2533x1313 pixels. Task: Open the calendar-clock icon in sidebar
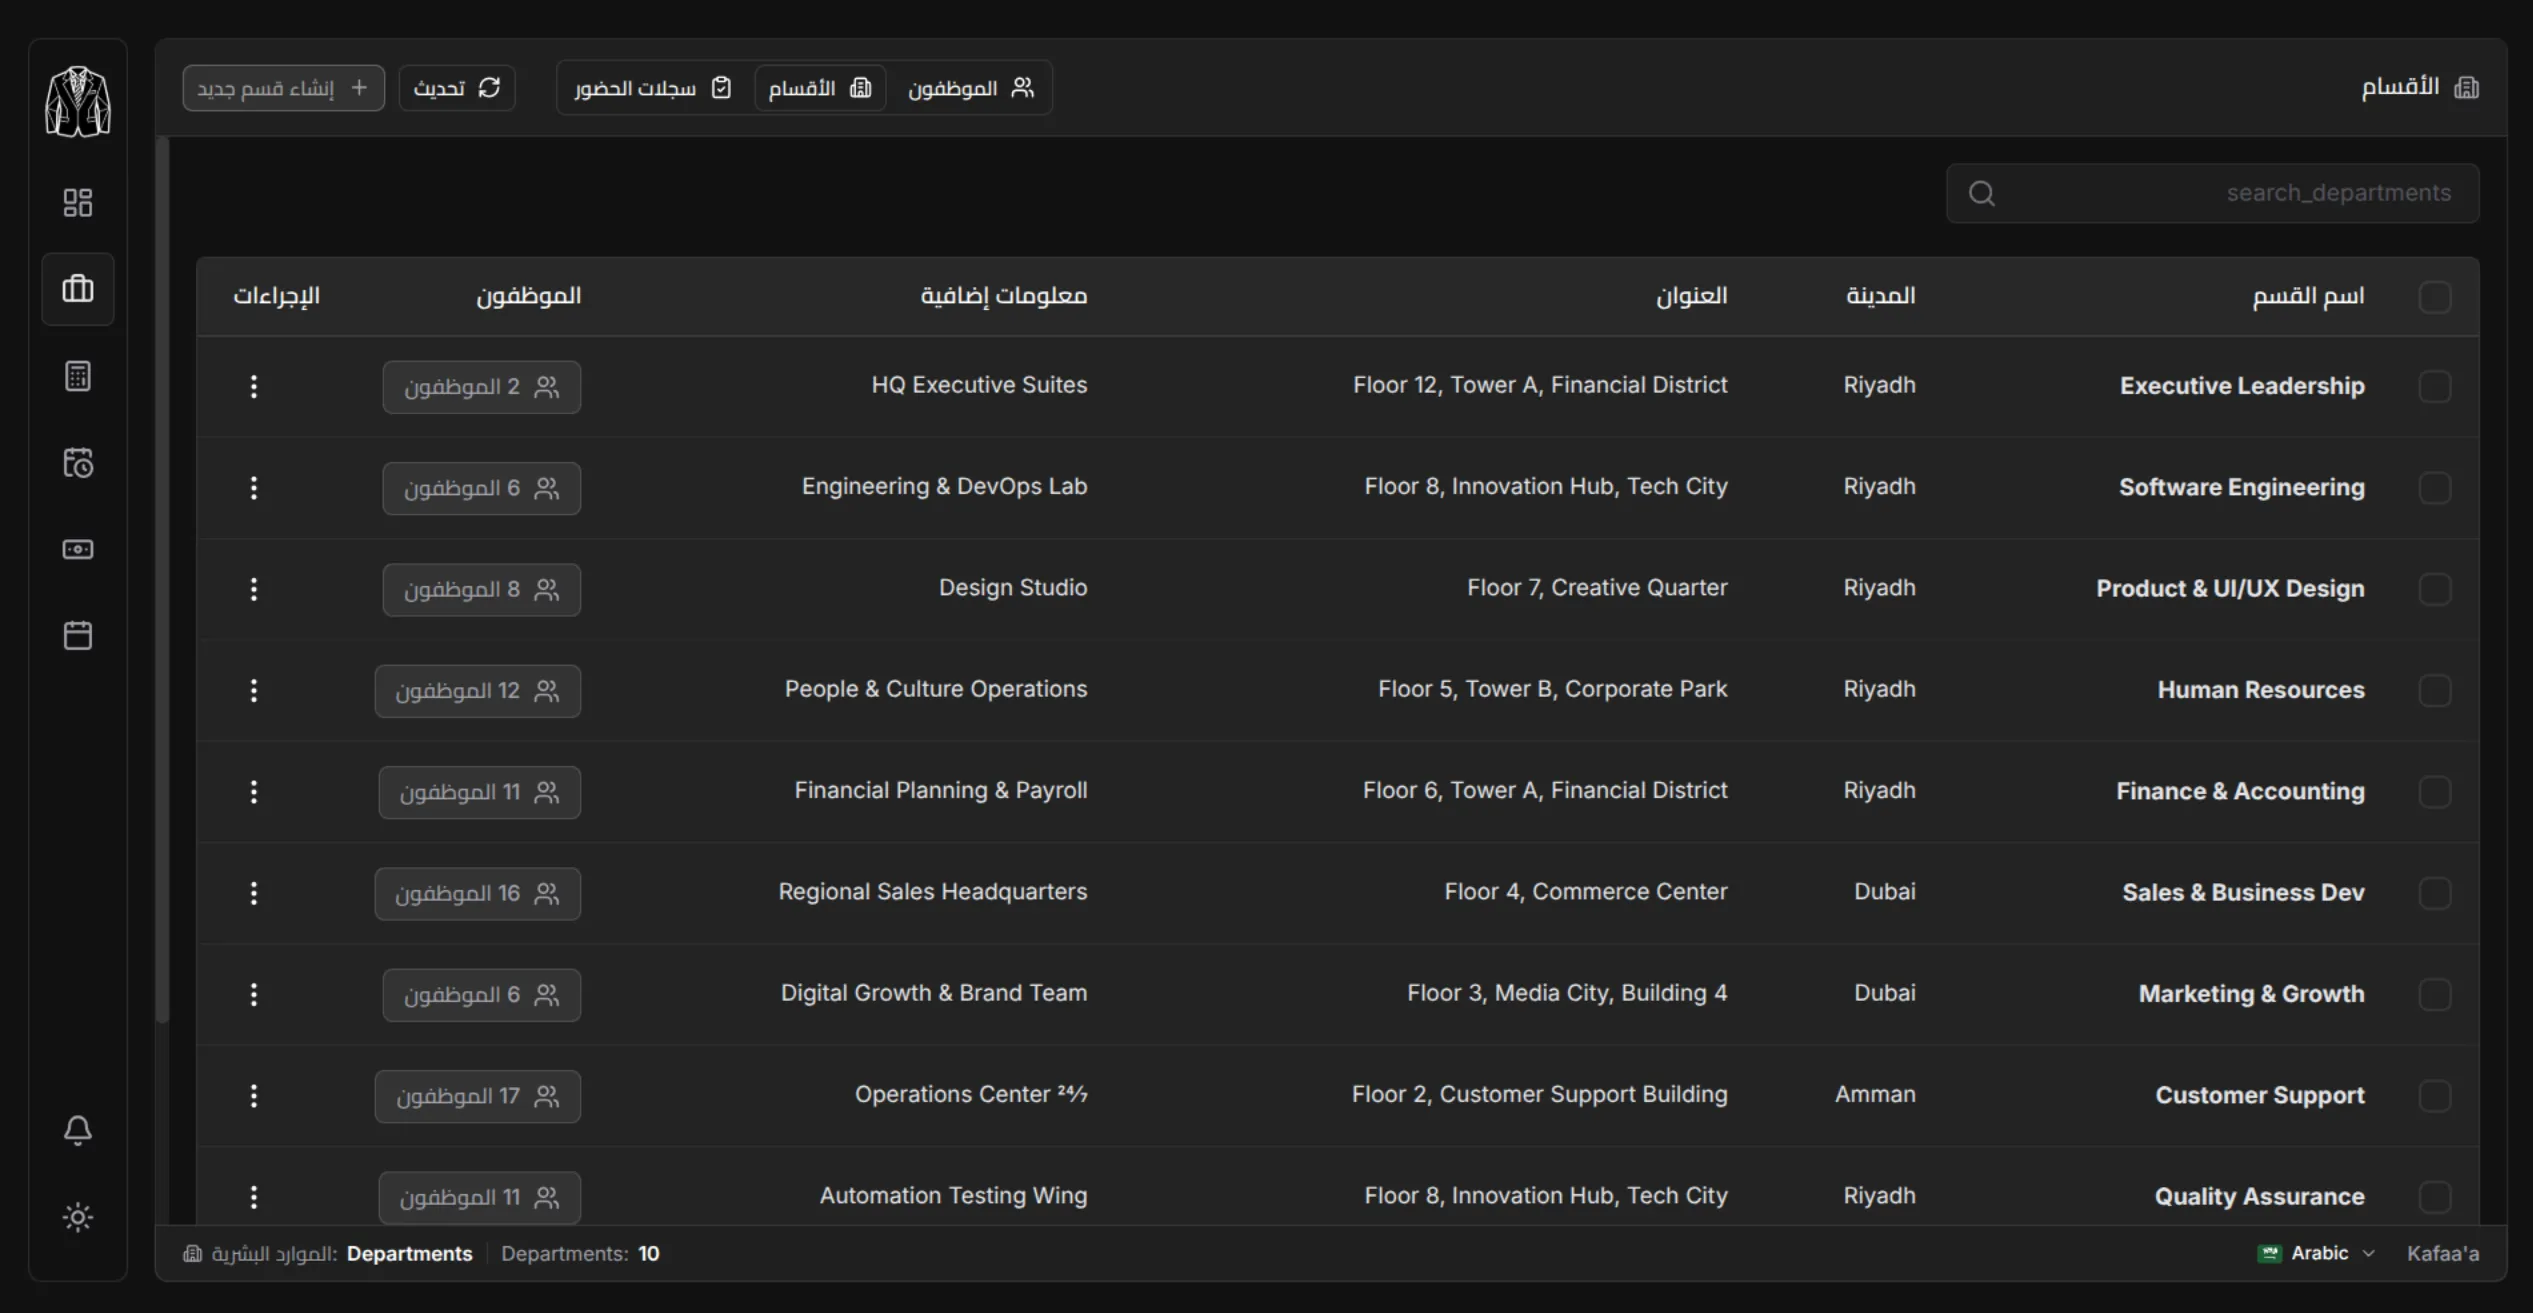click(78, 463)
